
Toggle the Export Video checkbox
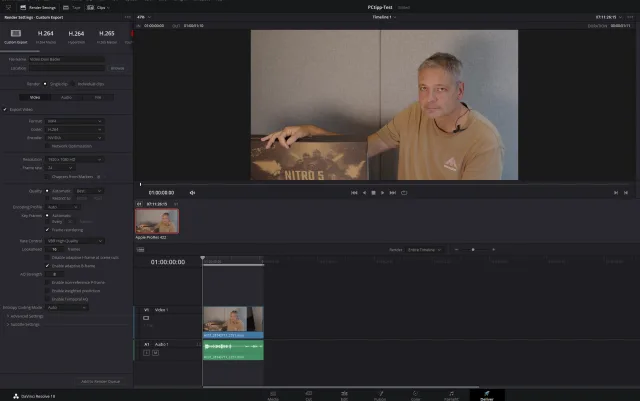click(5, 109)
